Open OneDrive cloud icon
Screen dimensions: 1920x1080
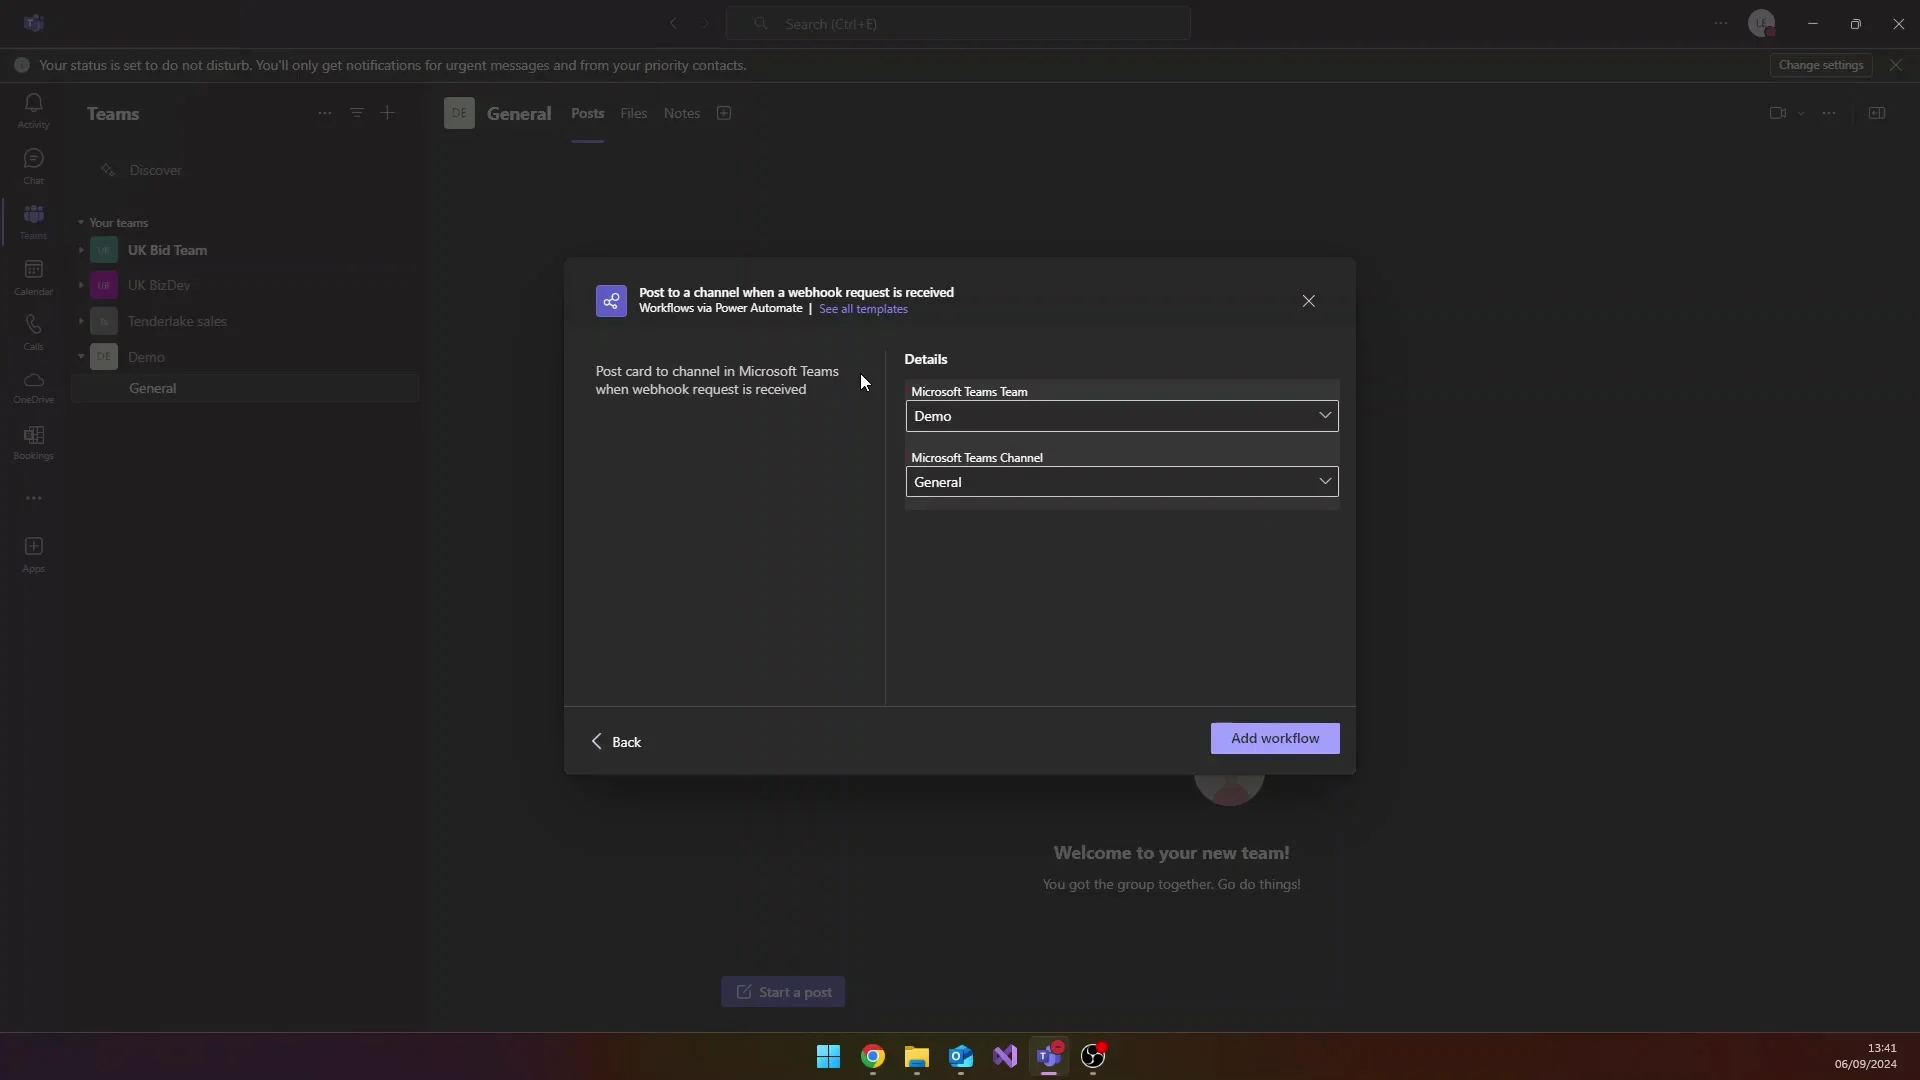[33, 386]
